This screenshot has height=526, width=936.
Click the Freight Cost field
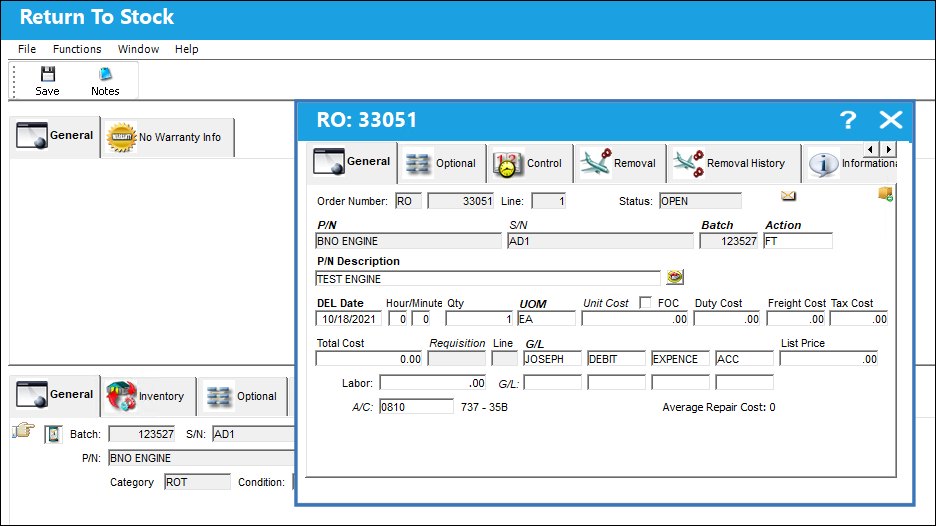796,319
